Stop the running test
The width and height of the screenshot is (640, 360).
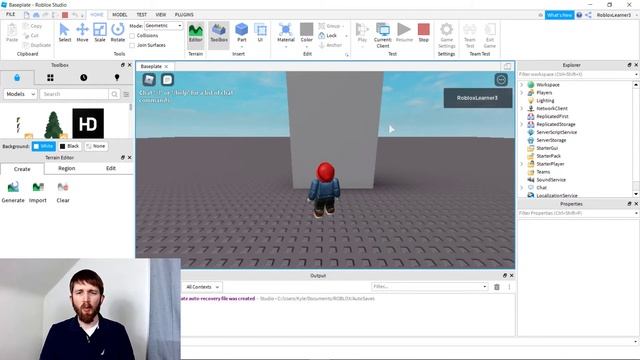click(424, 33)
